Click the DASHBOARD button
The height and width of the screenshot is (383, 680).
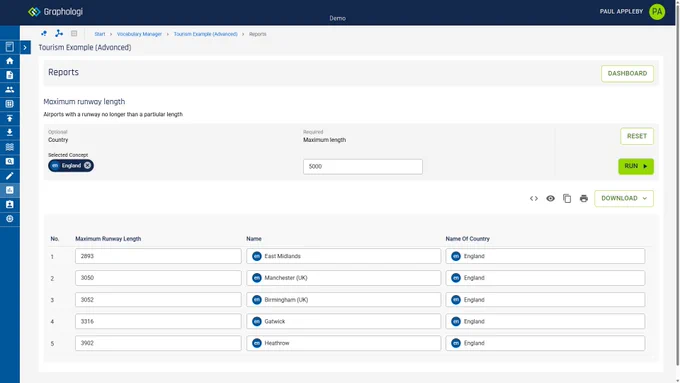(627, 73)
